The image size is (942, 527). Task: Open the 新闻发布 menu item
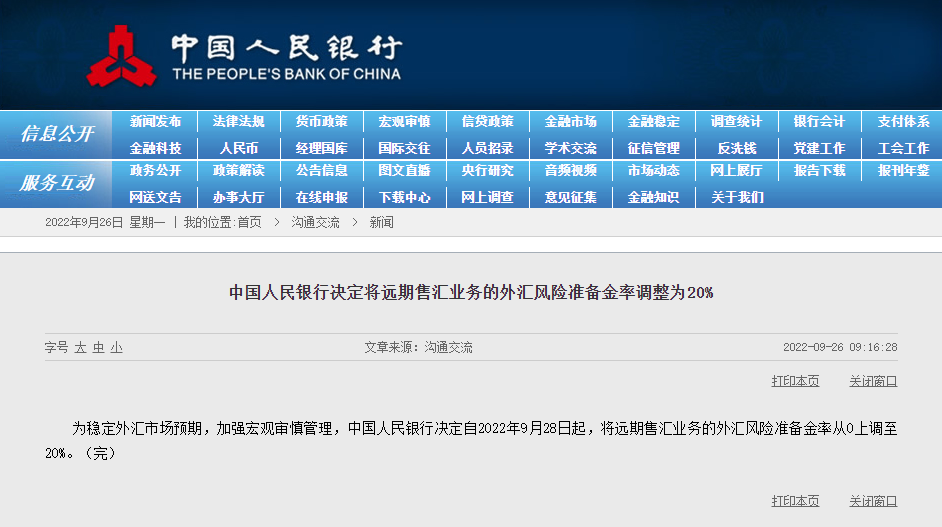click(155, 122)
